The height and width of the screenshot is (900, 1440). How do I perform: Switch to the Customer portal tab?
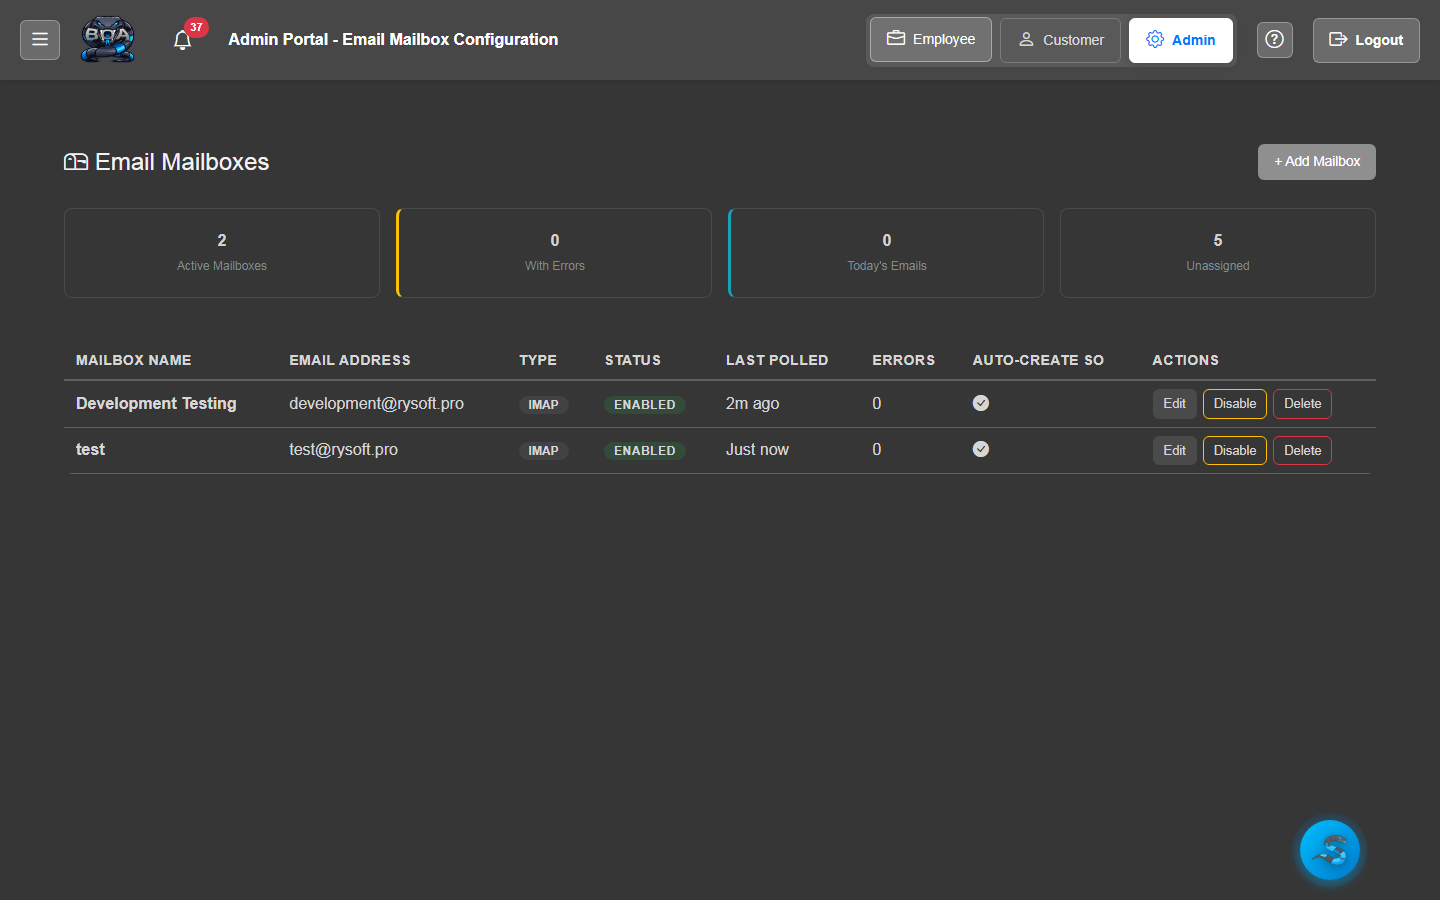click(x=1060, y=40)
